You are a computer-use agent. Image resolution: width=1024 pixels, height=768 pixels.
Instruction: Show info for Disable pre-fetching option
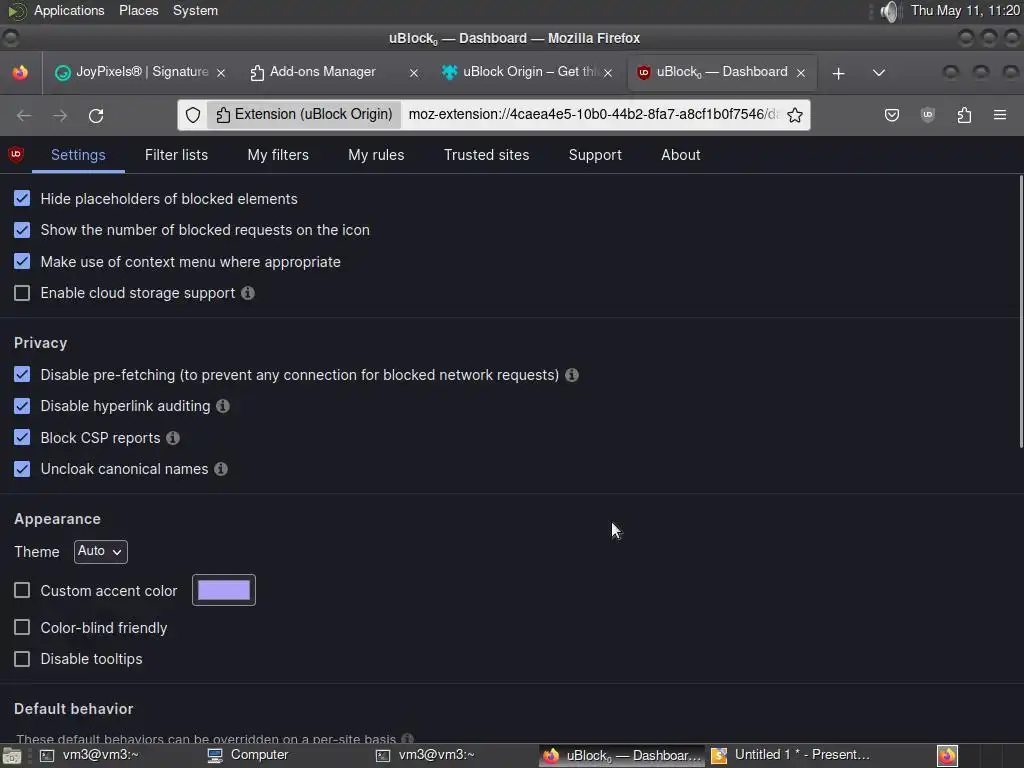(x=571, y=375)
